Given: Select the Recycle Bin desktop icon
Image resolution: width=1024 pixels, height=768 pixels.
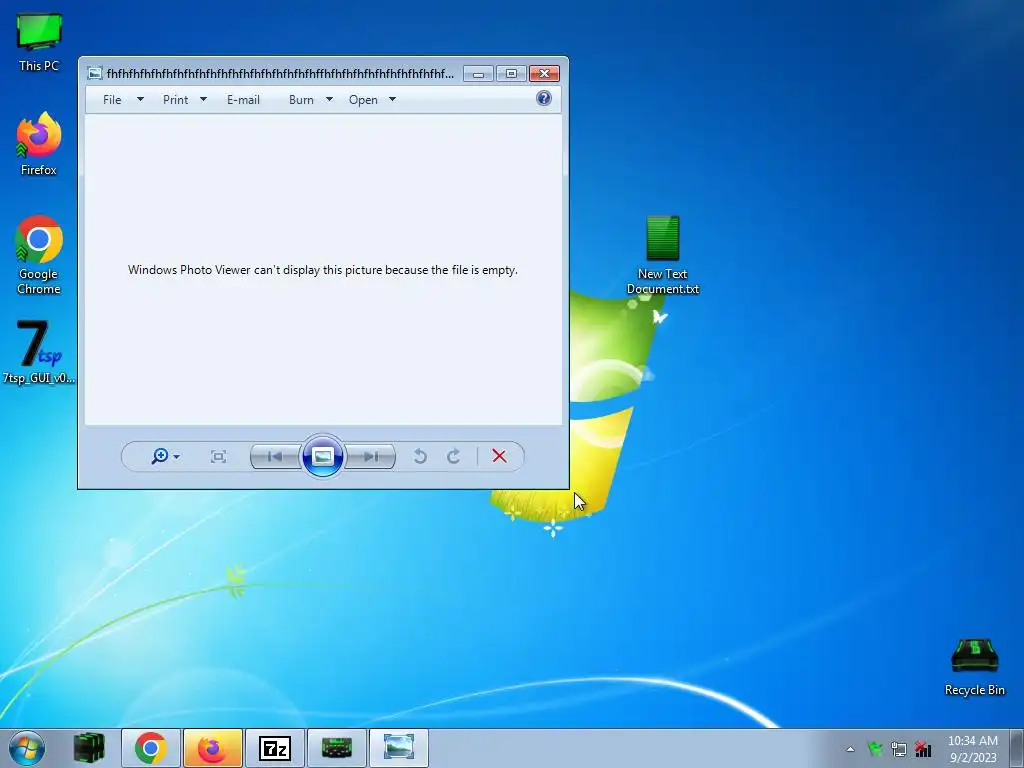Looking at the screenshot, I should (x=974, y=666).
